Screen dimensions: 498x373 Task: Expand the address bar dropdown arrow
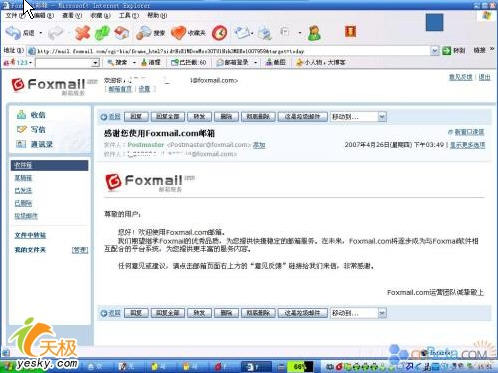tap(434, 51)
